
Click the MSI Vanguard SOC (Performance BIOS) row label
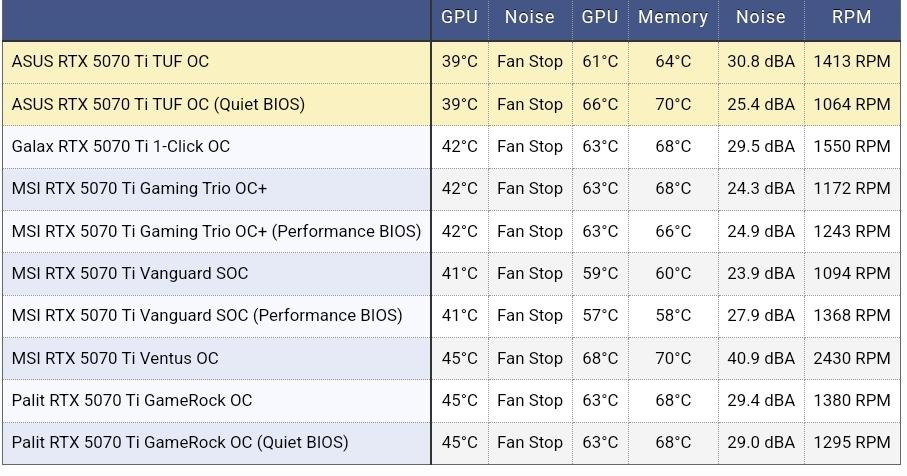(207, 315)
